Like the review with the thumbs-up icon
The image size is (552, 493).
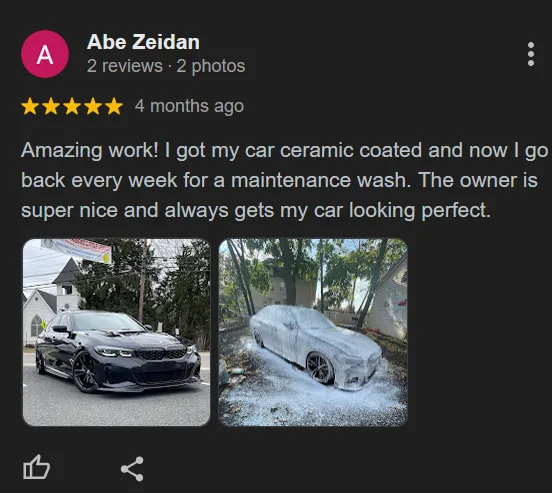pos(36,467)
